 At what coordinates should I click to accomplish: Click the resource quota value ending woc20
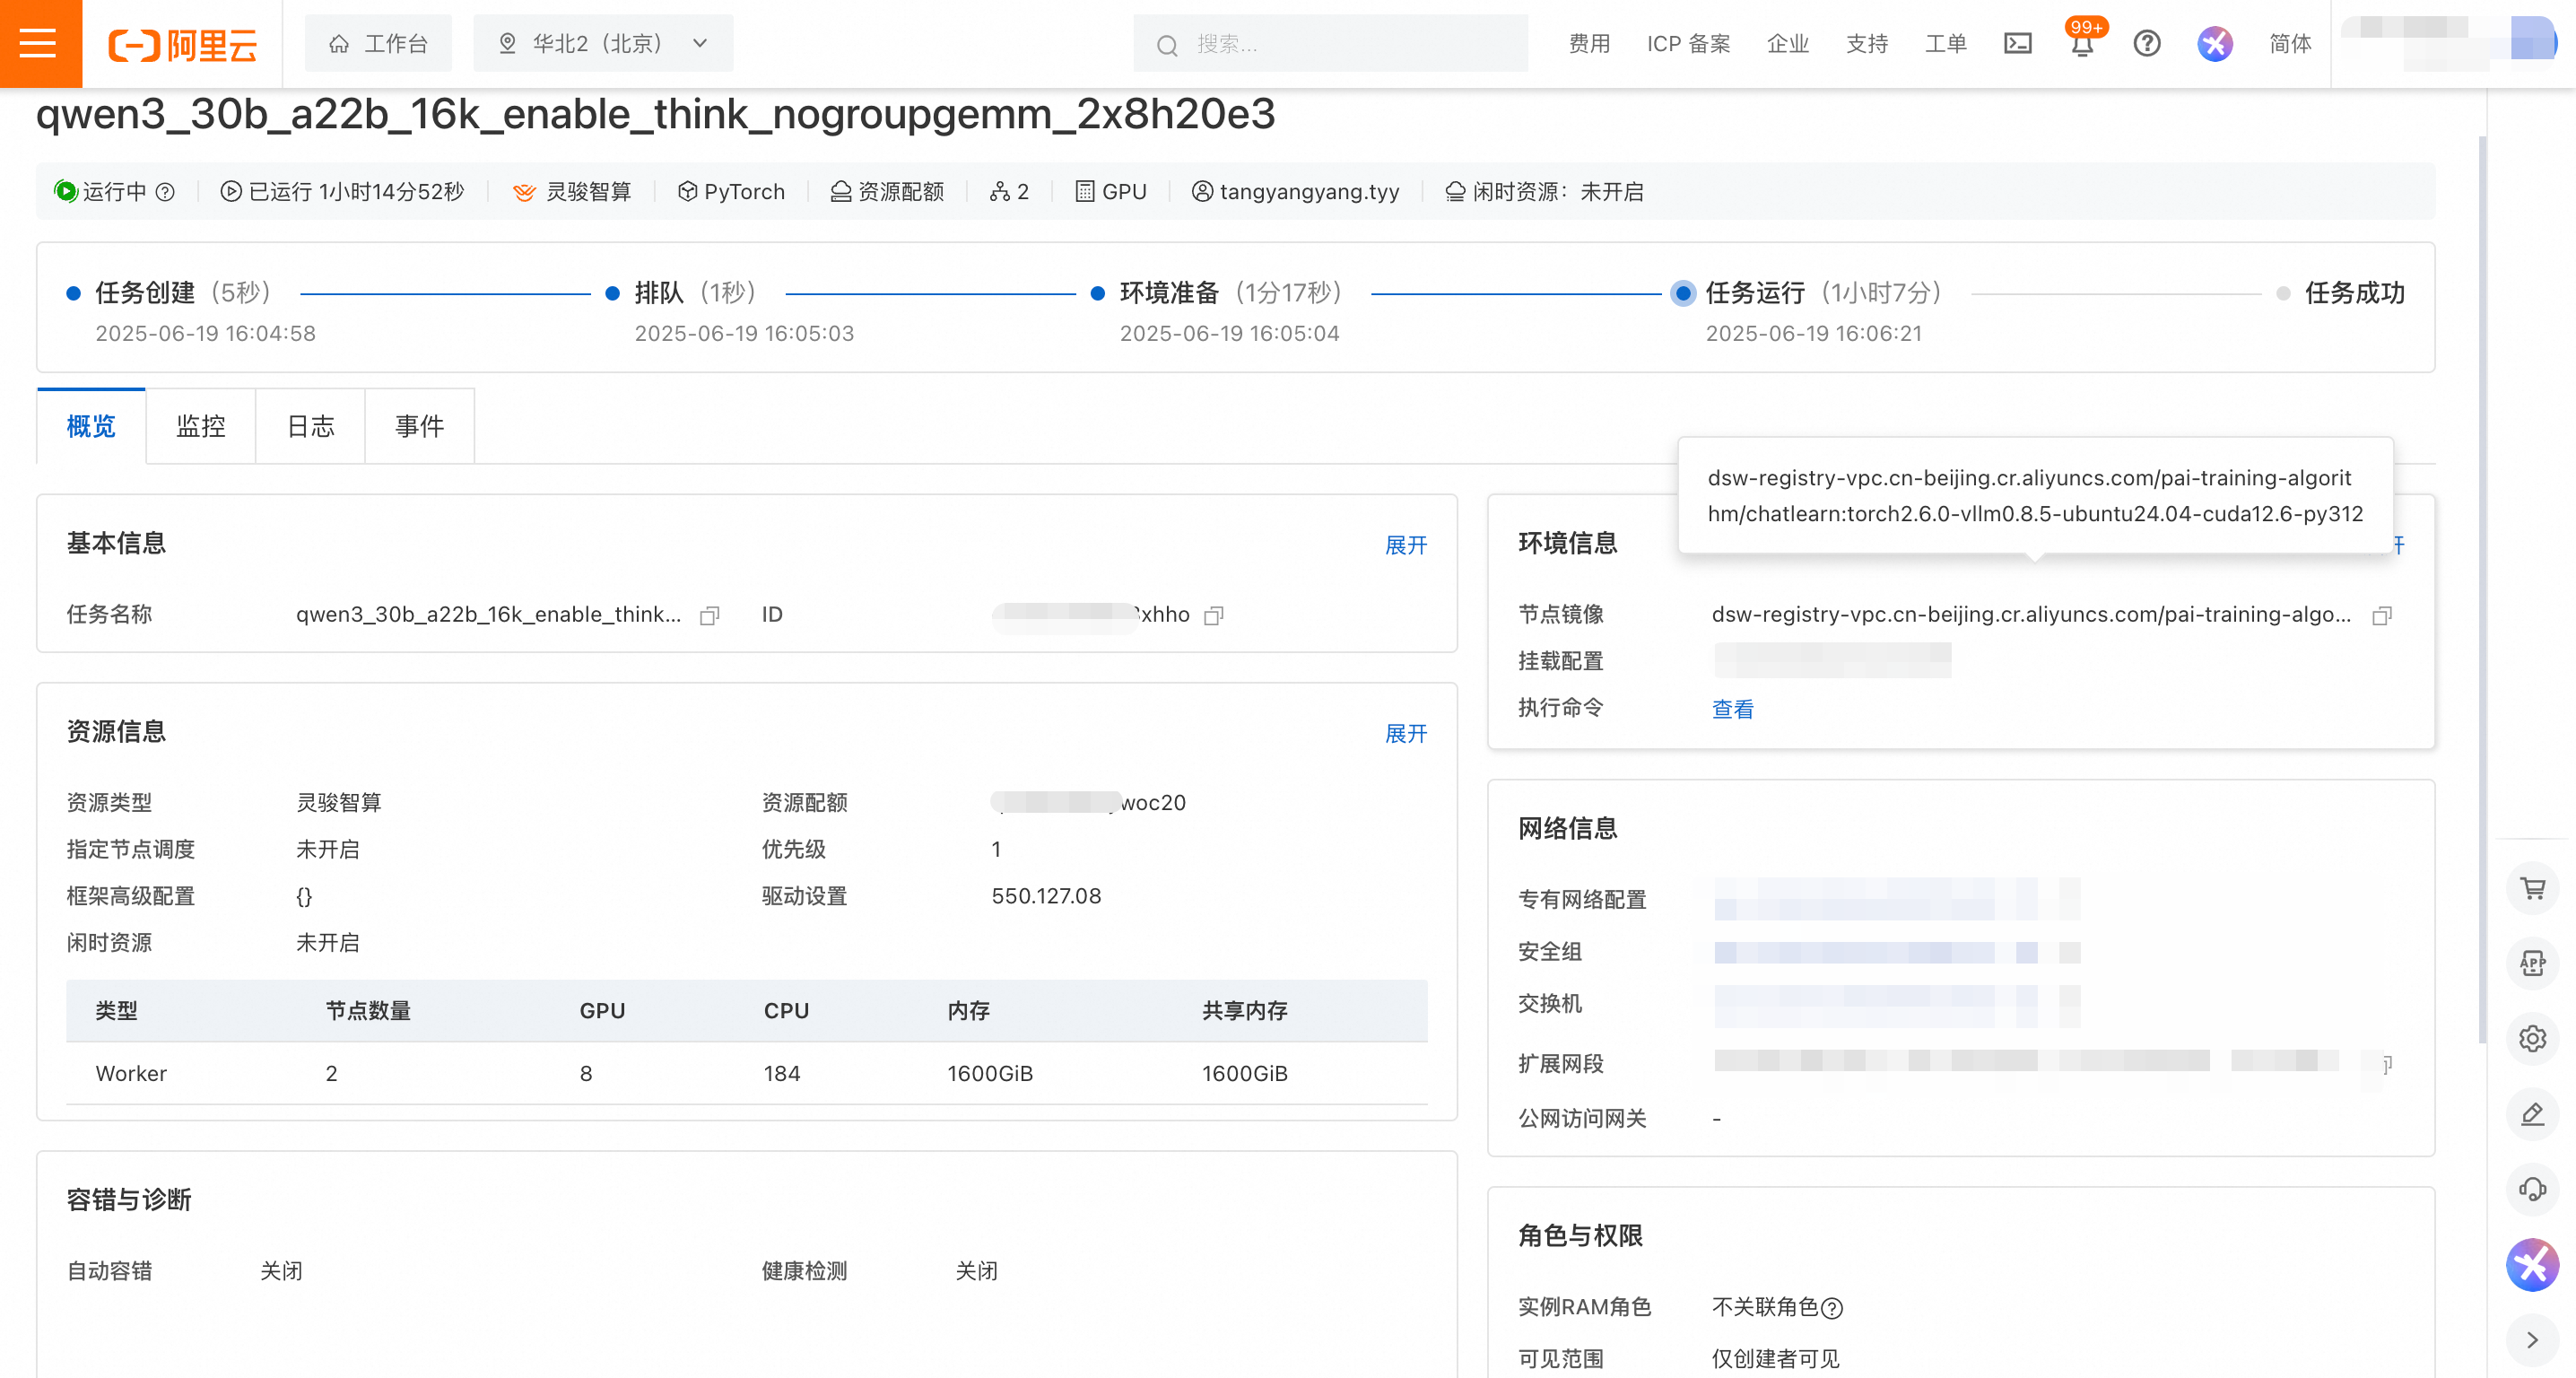coord(1088,802)
